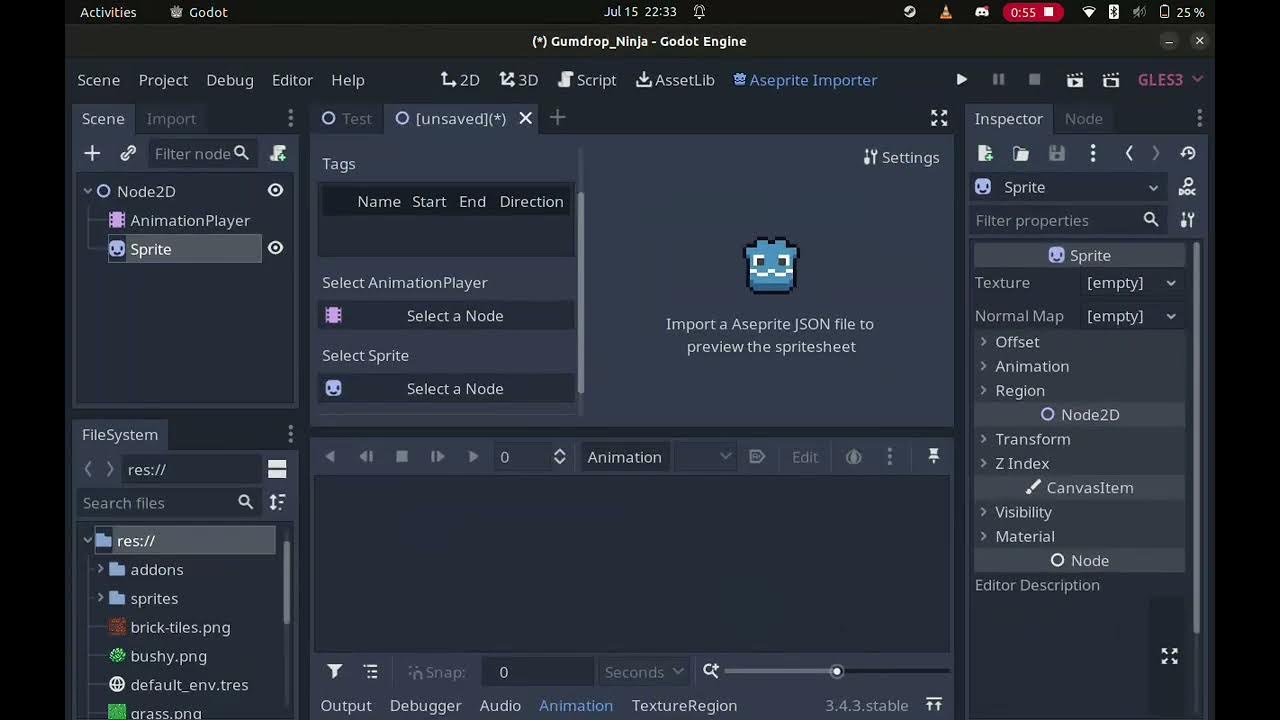Play the edited scene clapper icon
1280x720 pixels.
click(x=1075, y=80)
